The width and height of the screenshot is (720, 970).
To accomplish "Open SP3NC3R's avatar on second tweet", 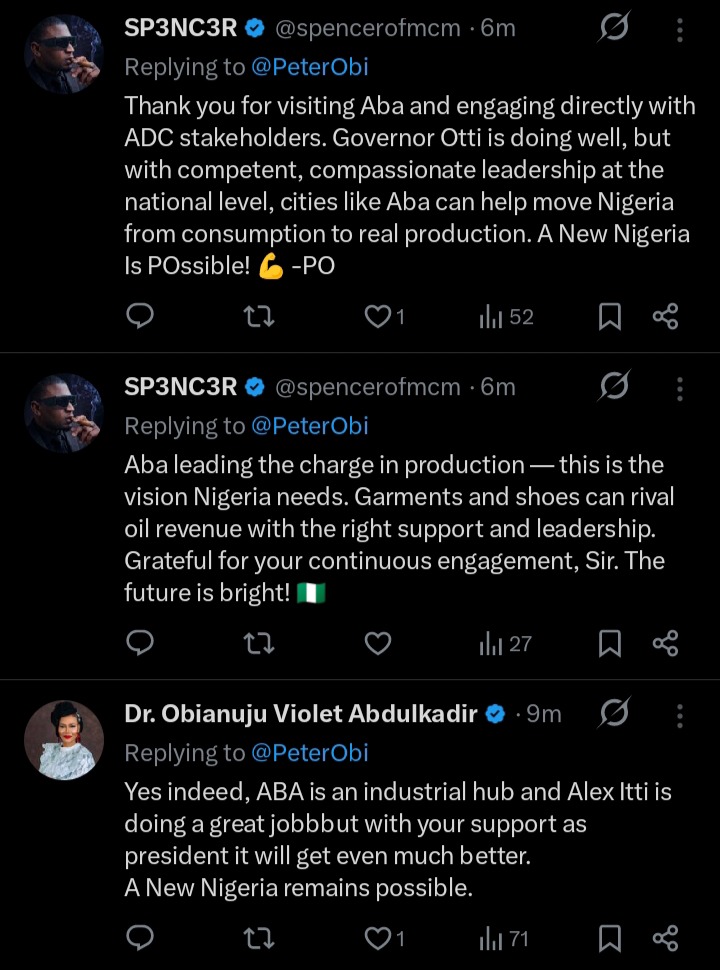I will click(64, 413).
